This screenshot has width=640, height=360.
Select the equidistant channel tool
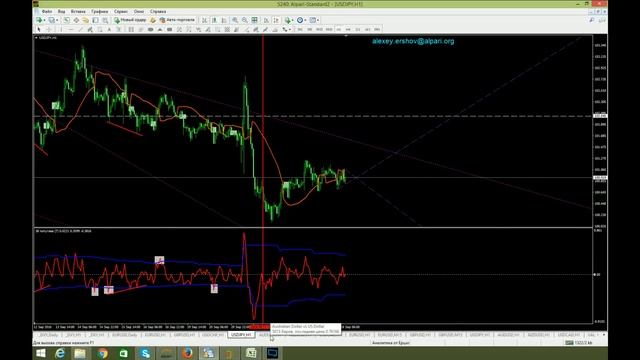pos(90,29)
